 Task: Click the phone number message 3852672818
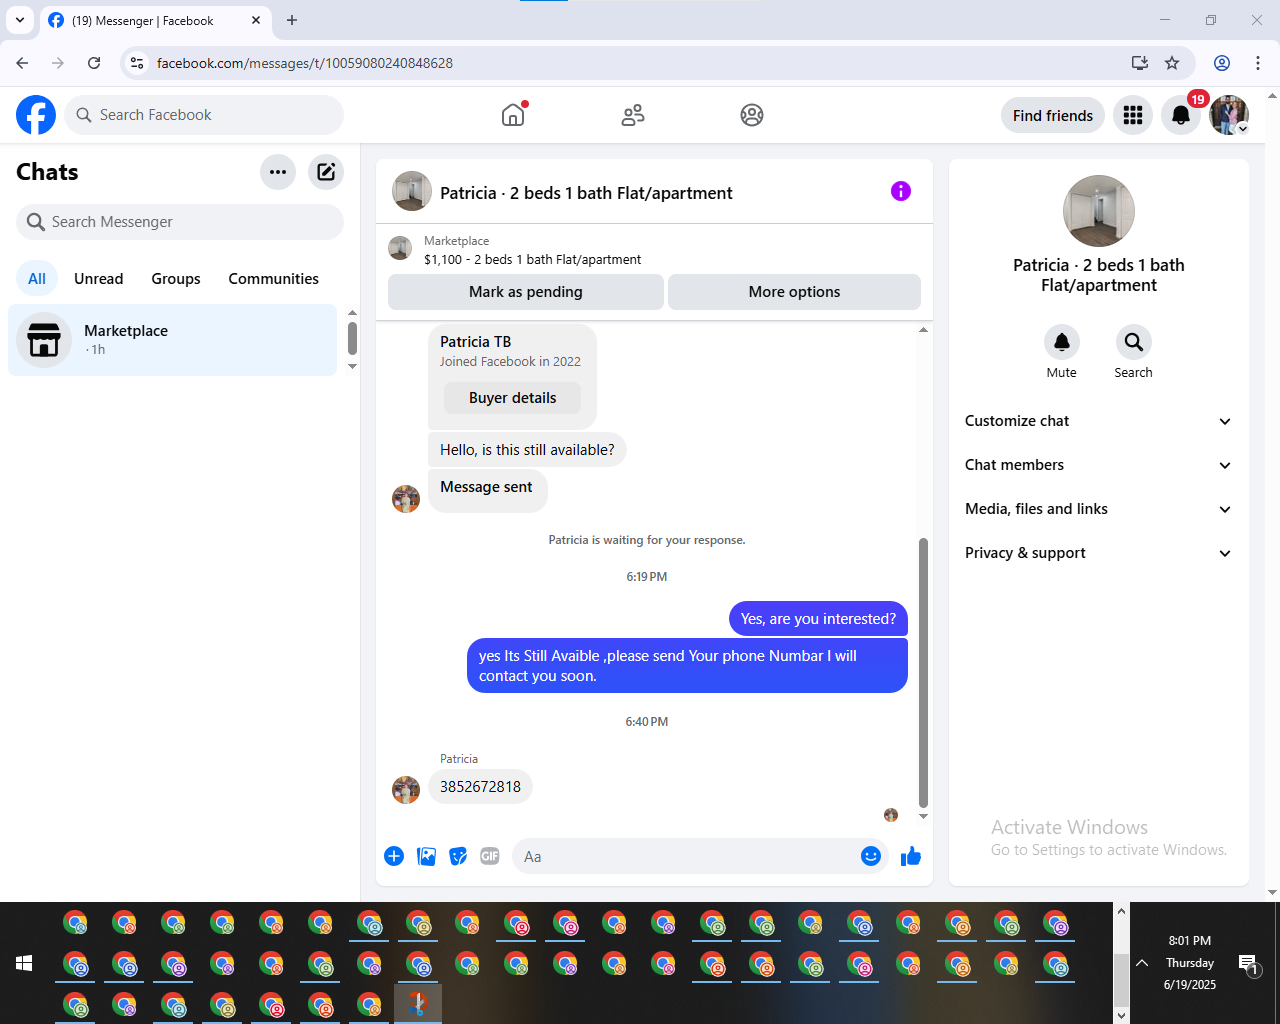480,787
